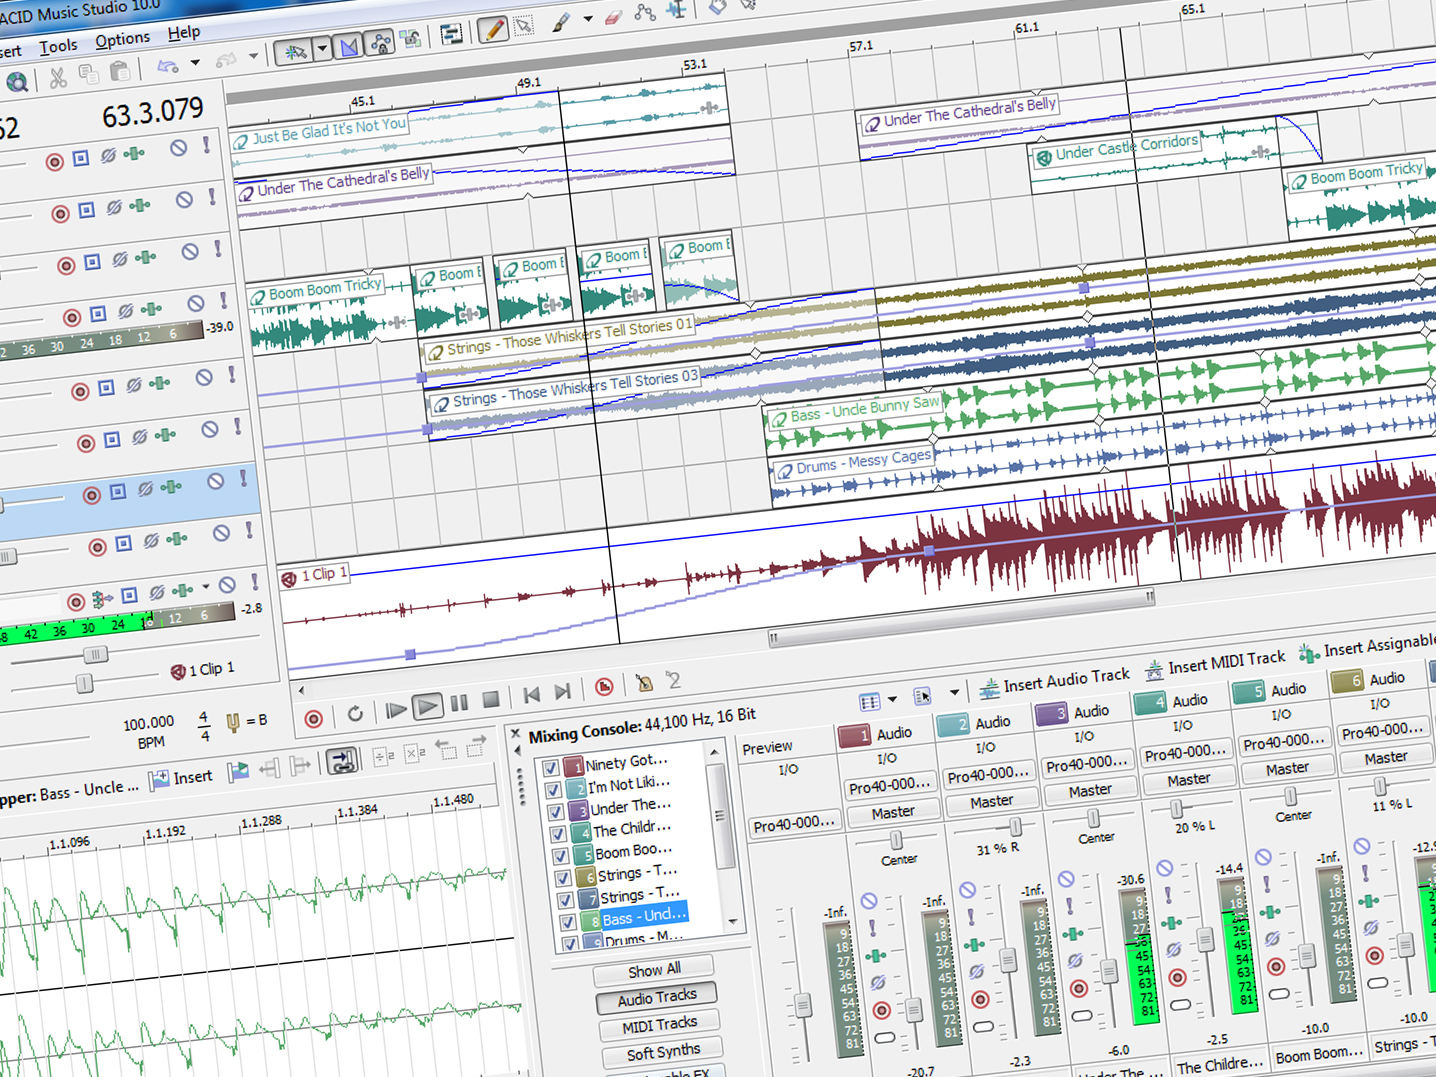Toggle the Chopper link arrow icon
The height and width of the screenshot is (1077, 1436).
click(342, 762)
